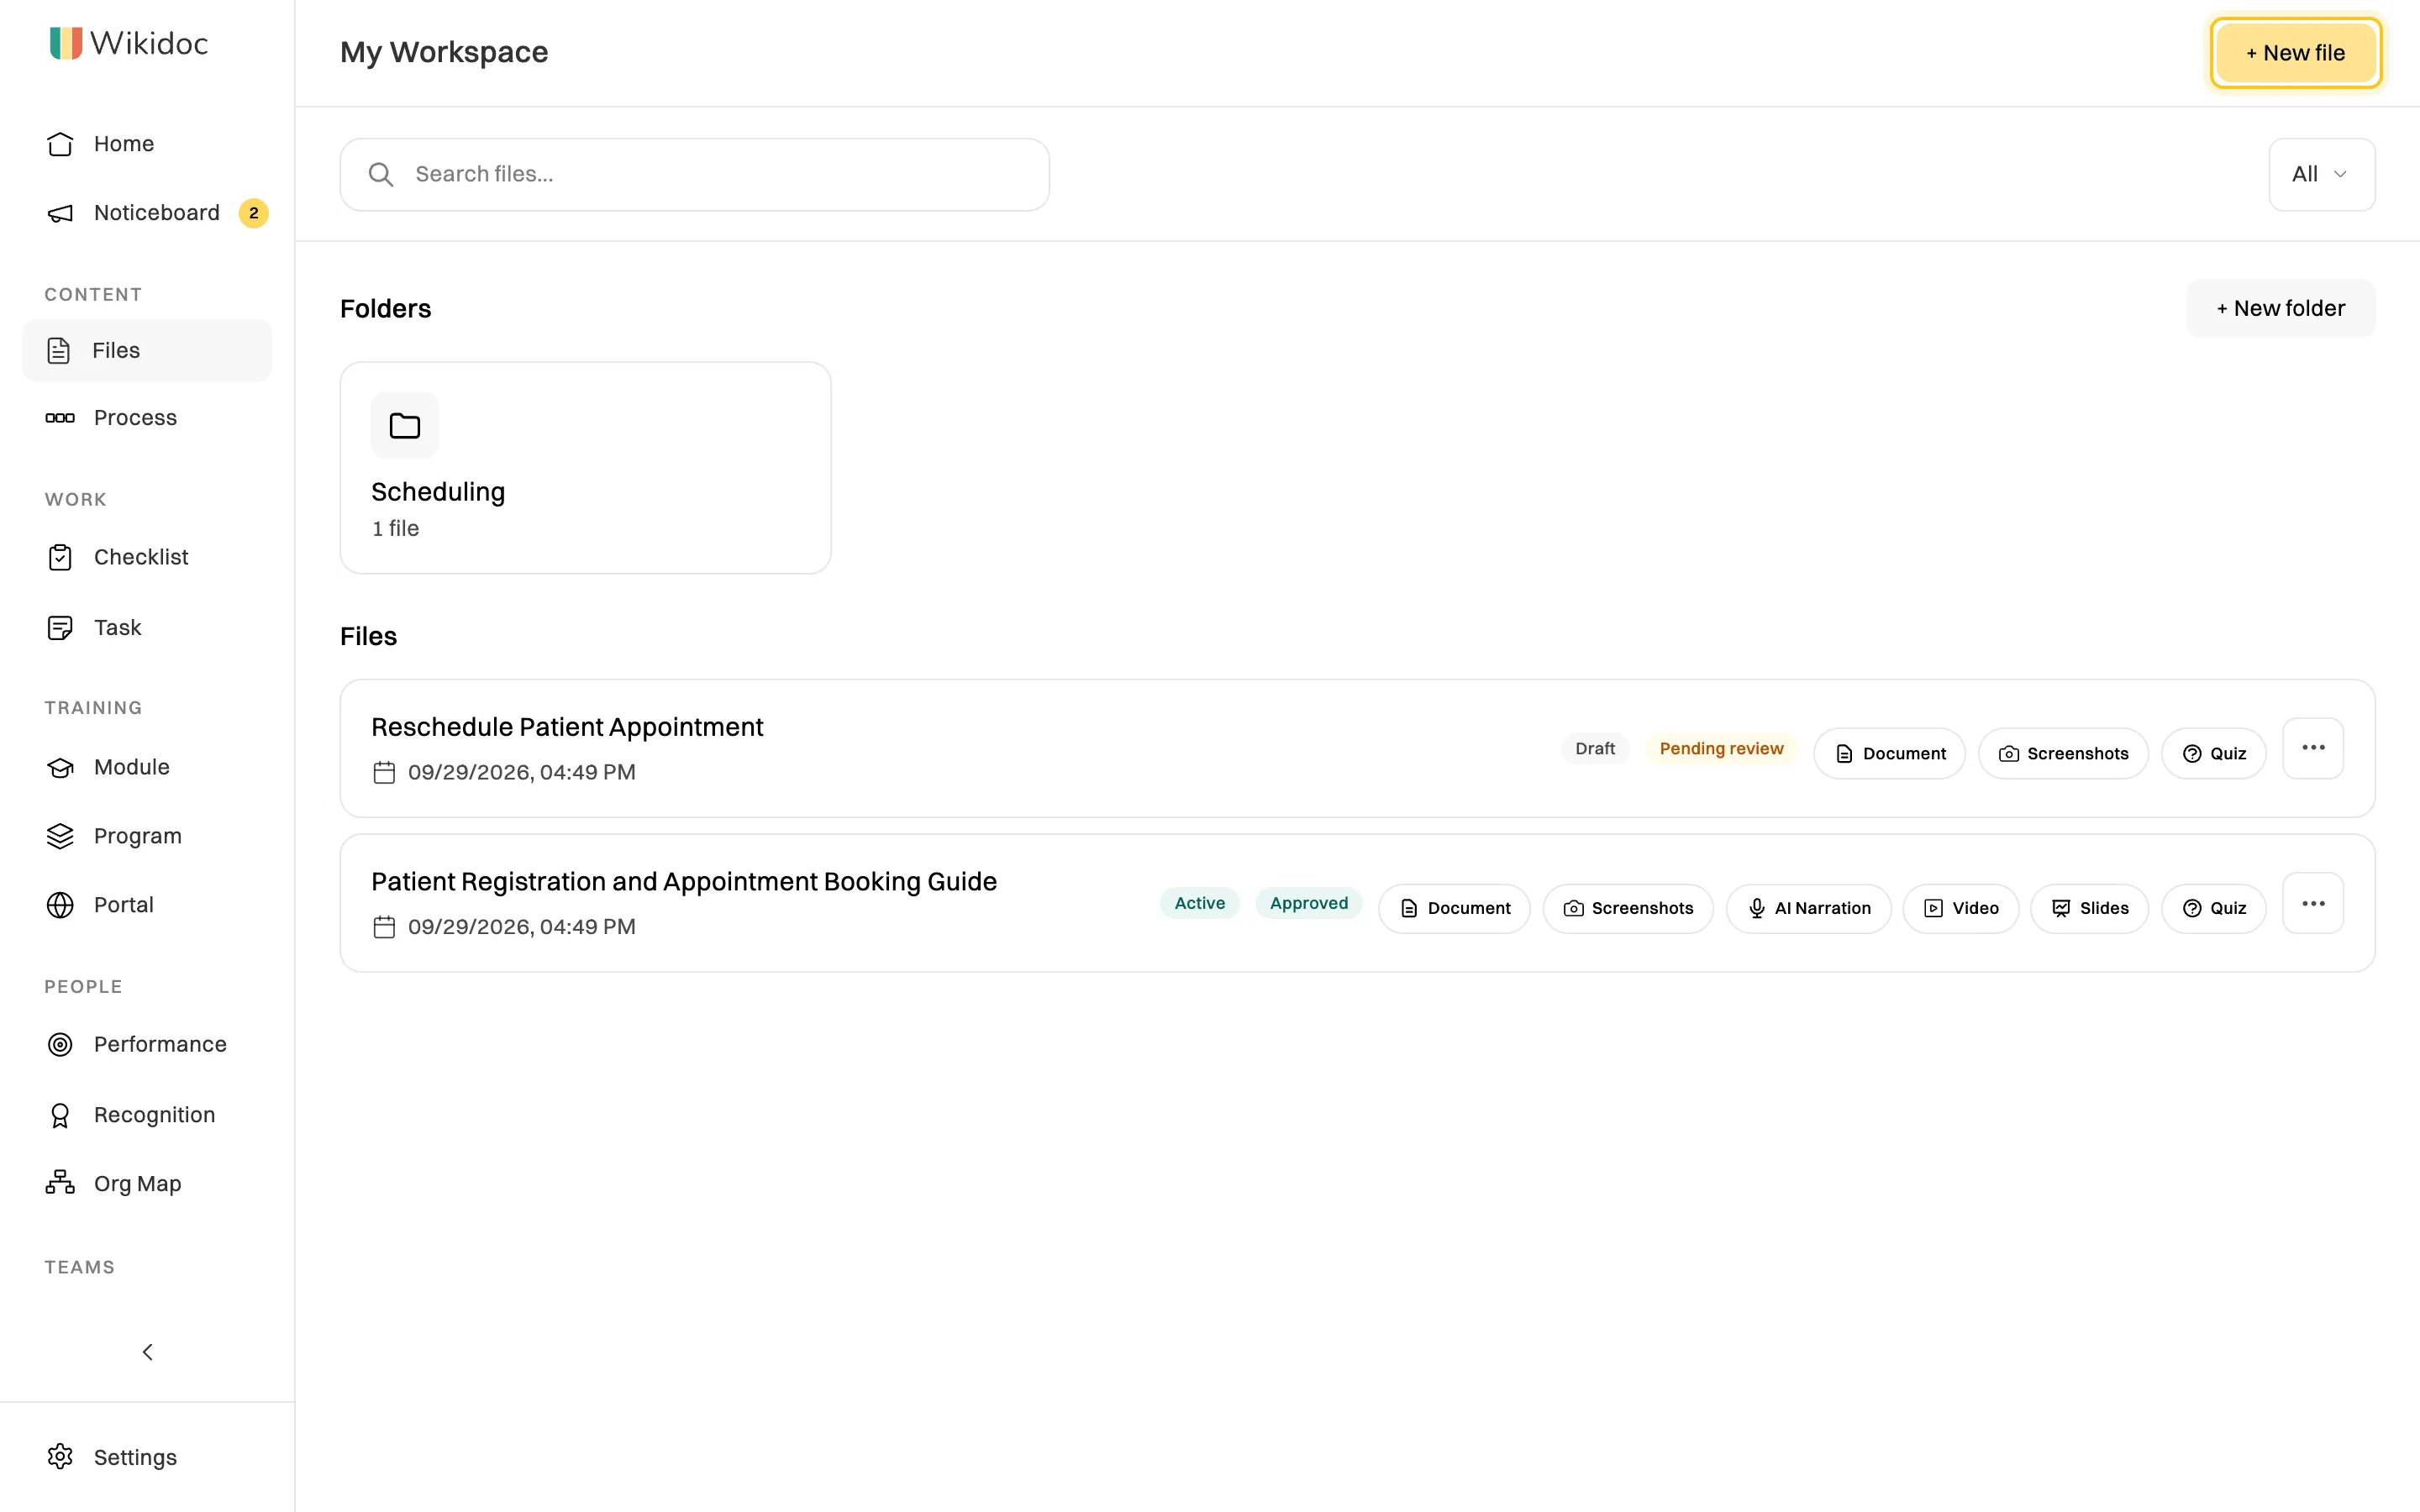2420x1512 pixels.
Task: Open AI Narration for Patient Registration guide
Action: pyautogui.click(x=1808, y=909)
